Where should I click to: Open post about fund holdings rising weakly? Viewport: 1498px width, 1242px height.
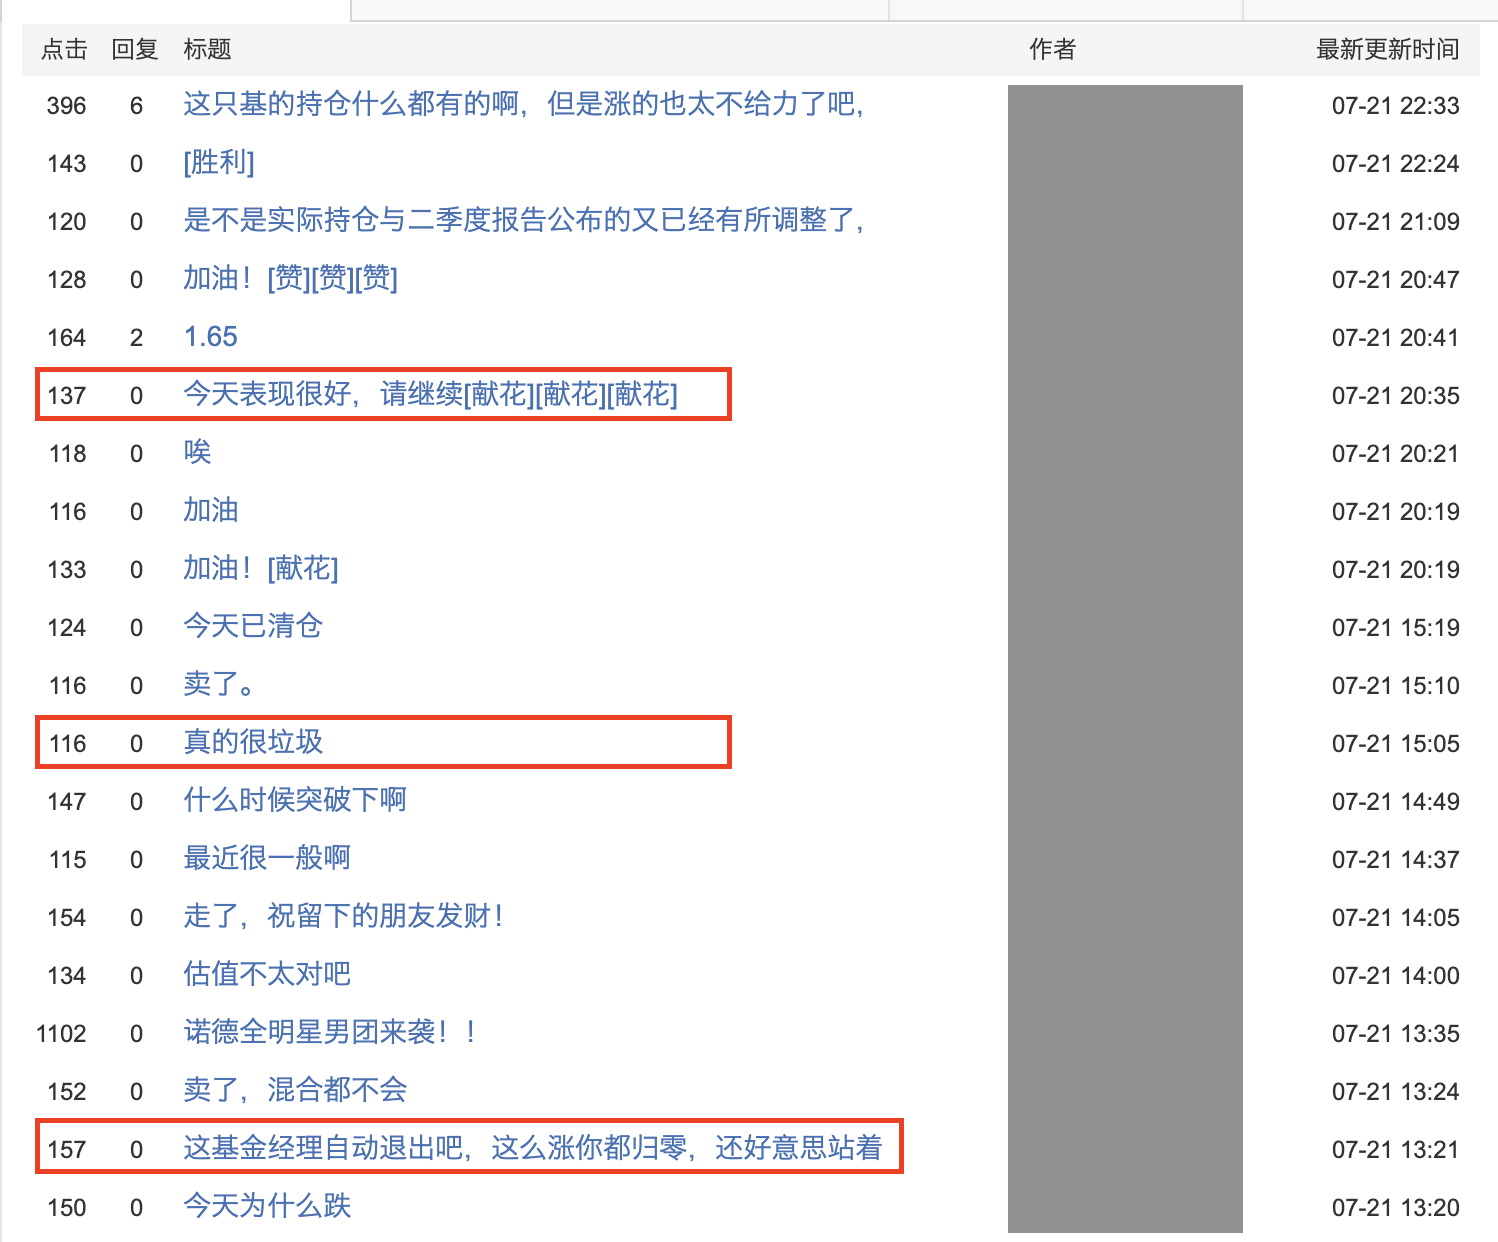tap(523, 104)
